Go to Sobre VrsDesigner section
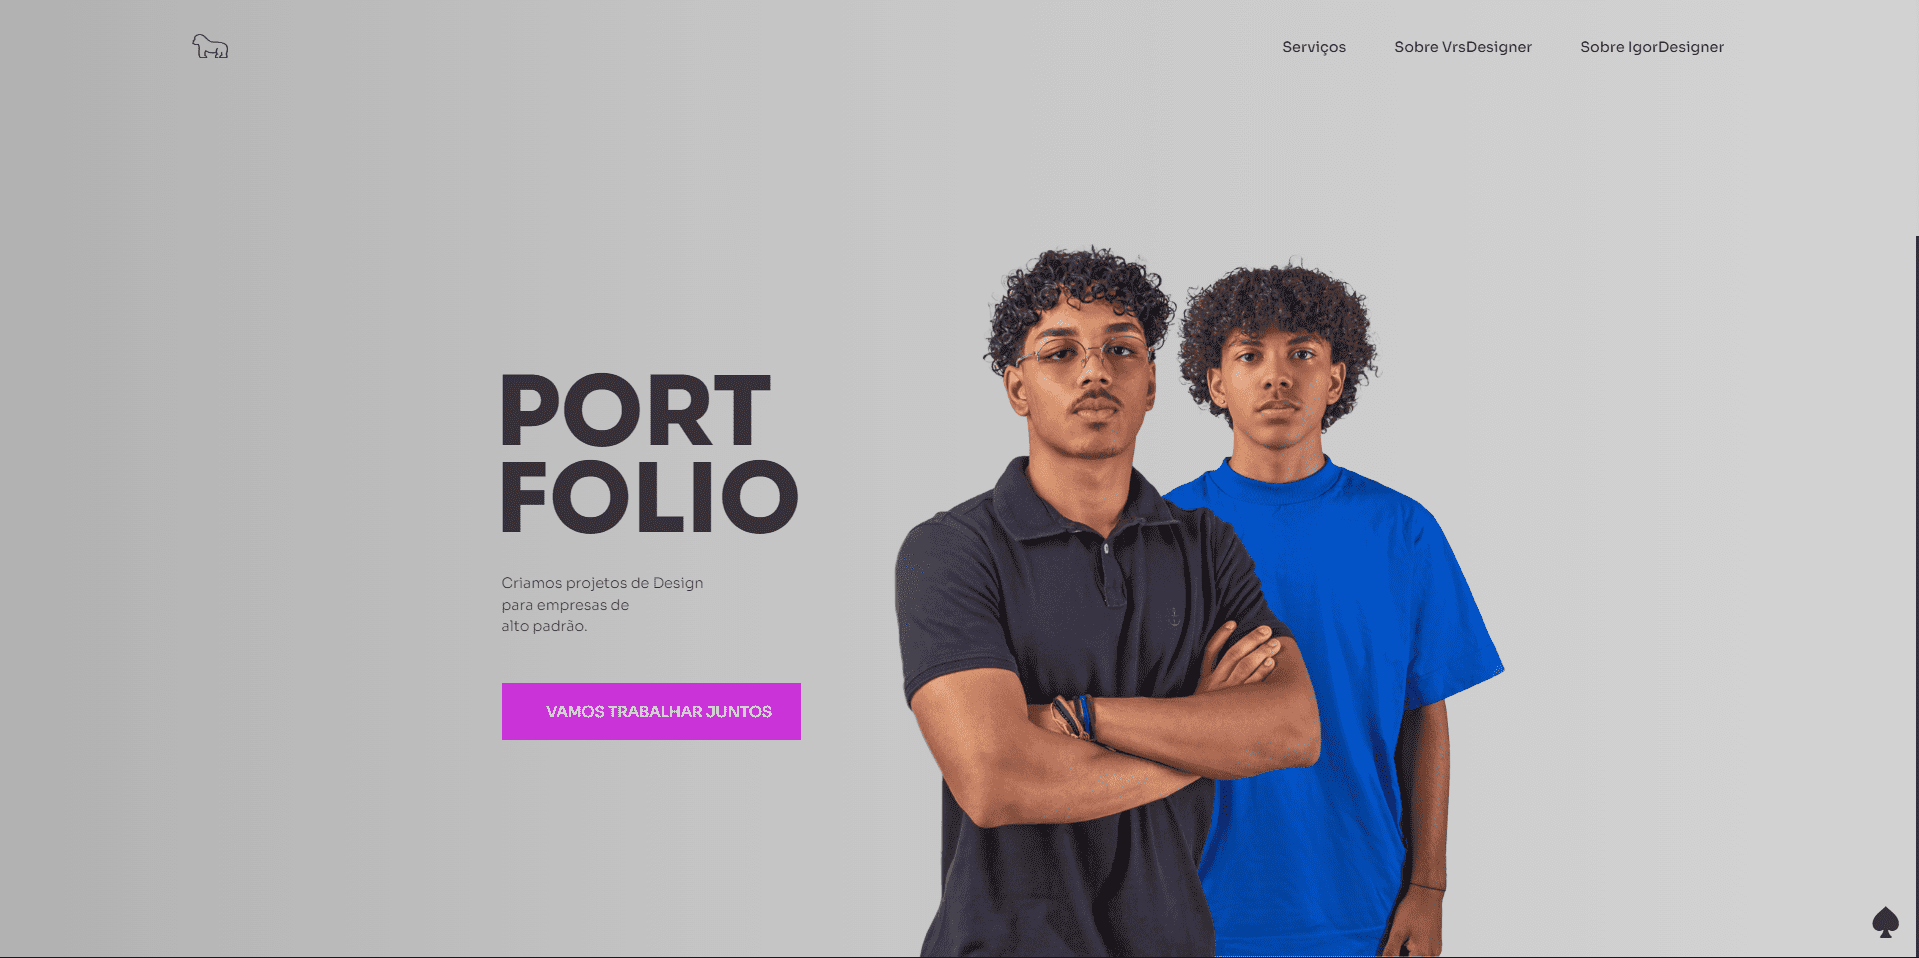Screen dimensions: 1919x958 pyautogui.click(x=1463, y=47)
